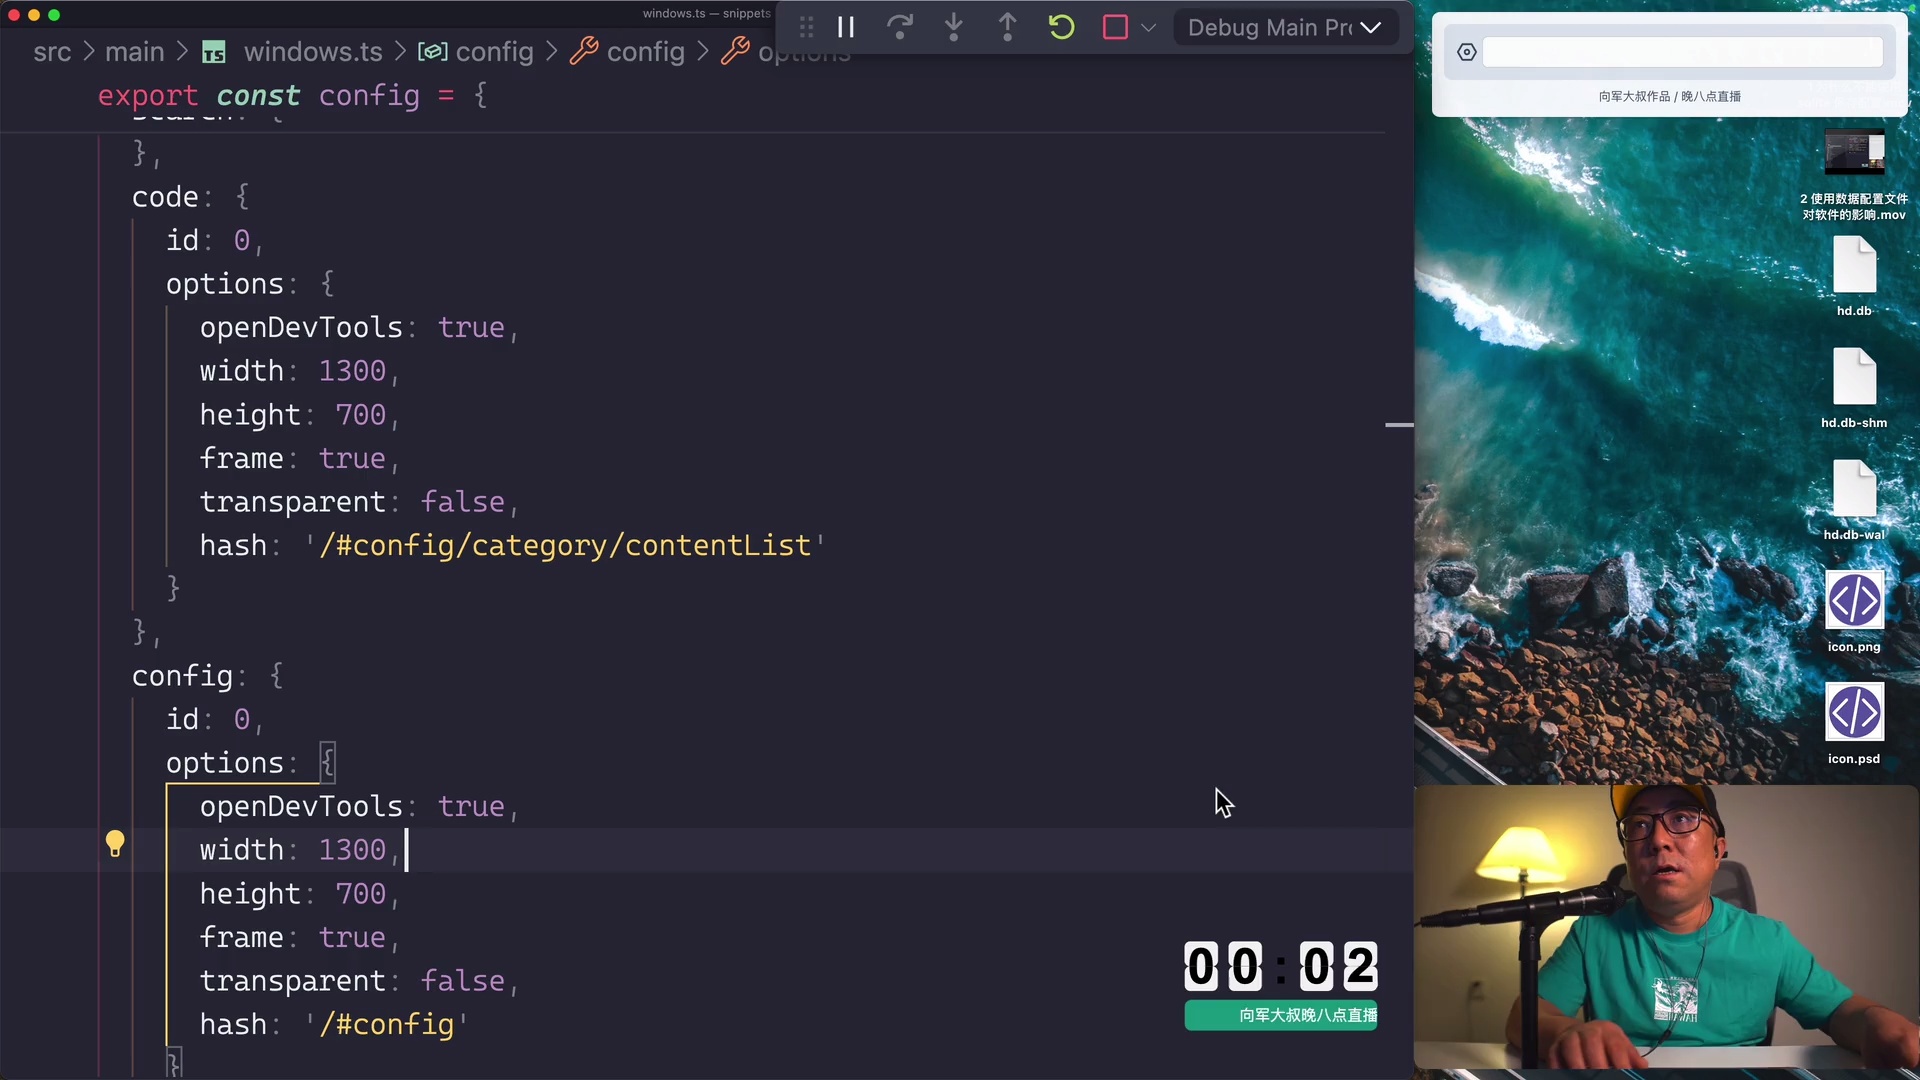Viewport: 1920px width, 1080px height.
Task: Restart the debugging session
Action: (1061, 27)
